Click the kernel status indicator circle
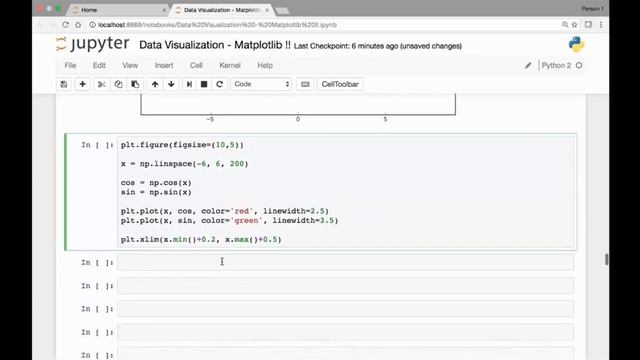 pyautogui.click(x=579, y=65)
